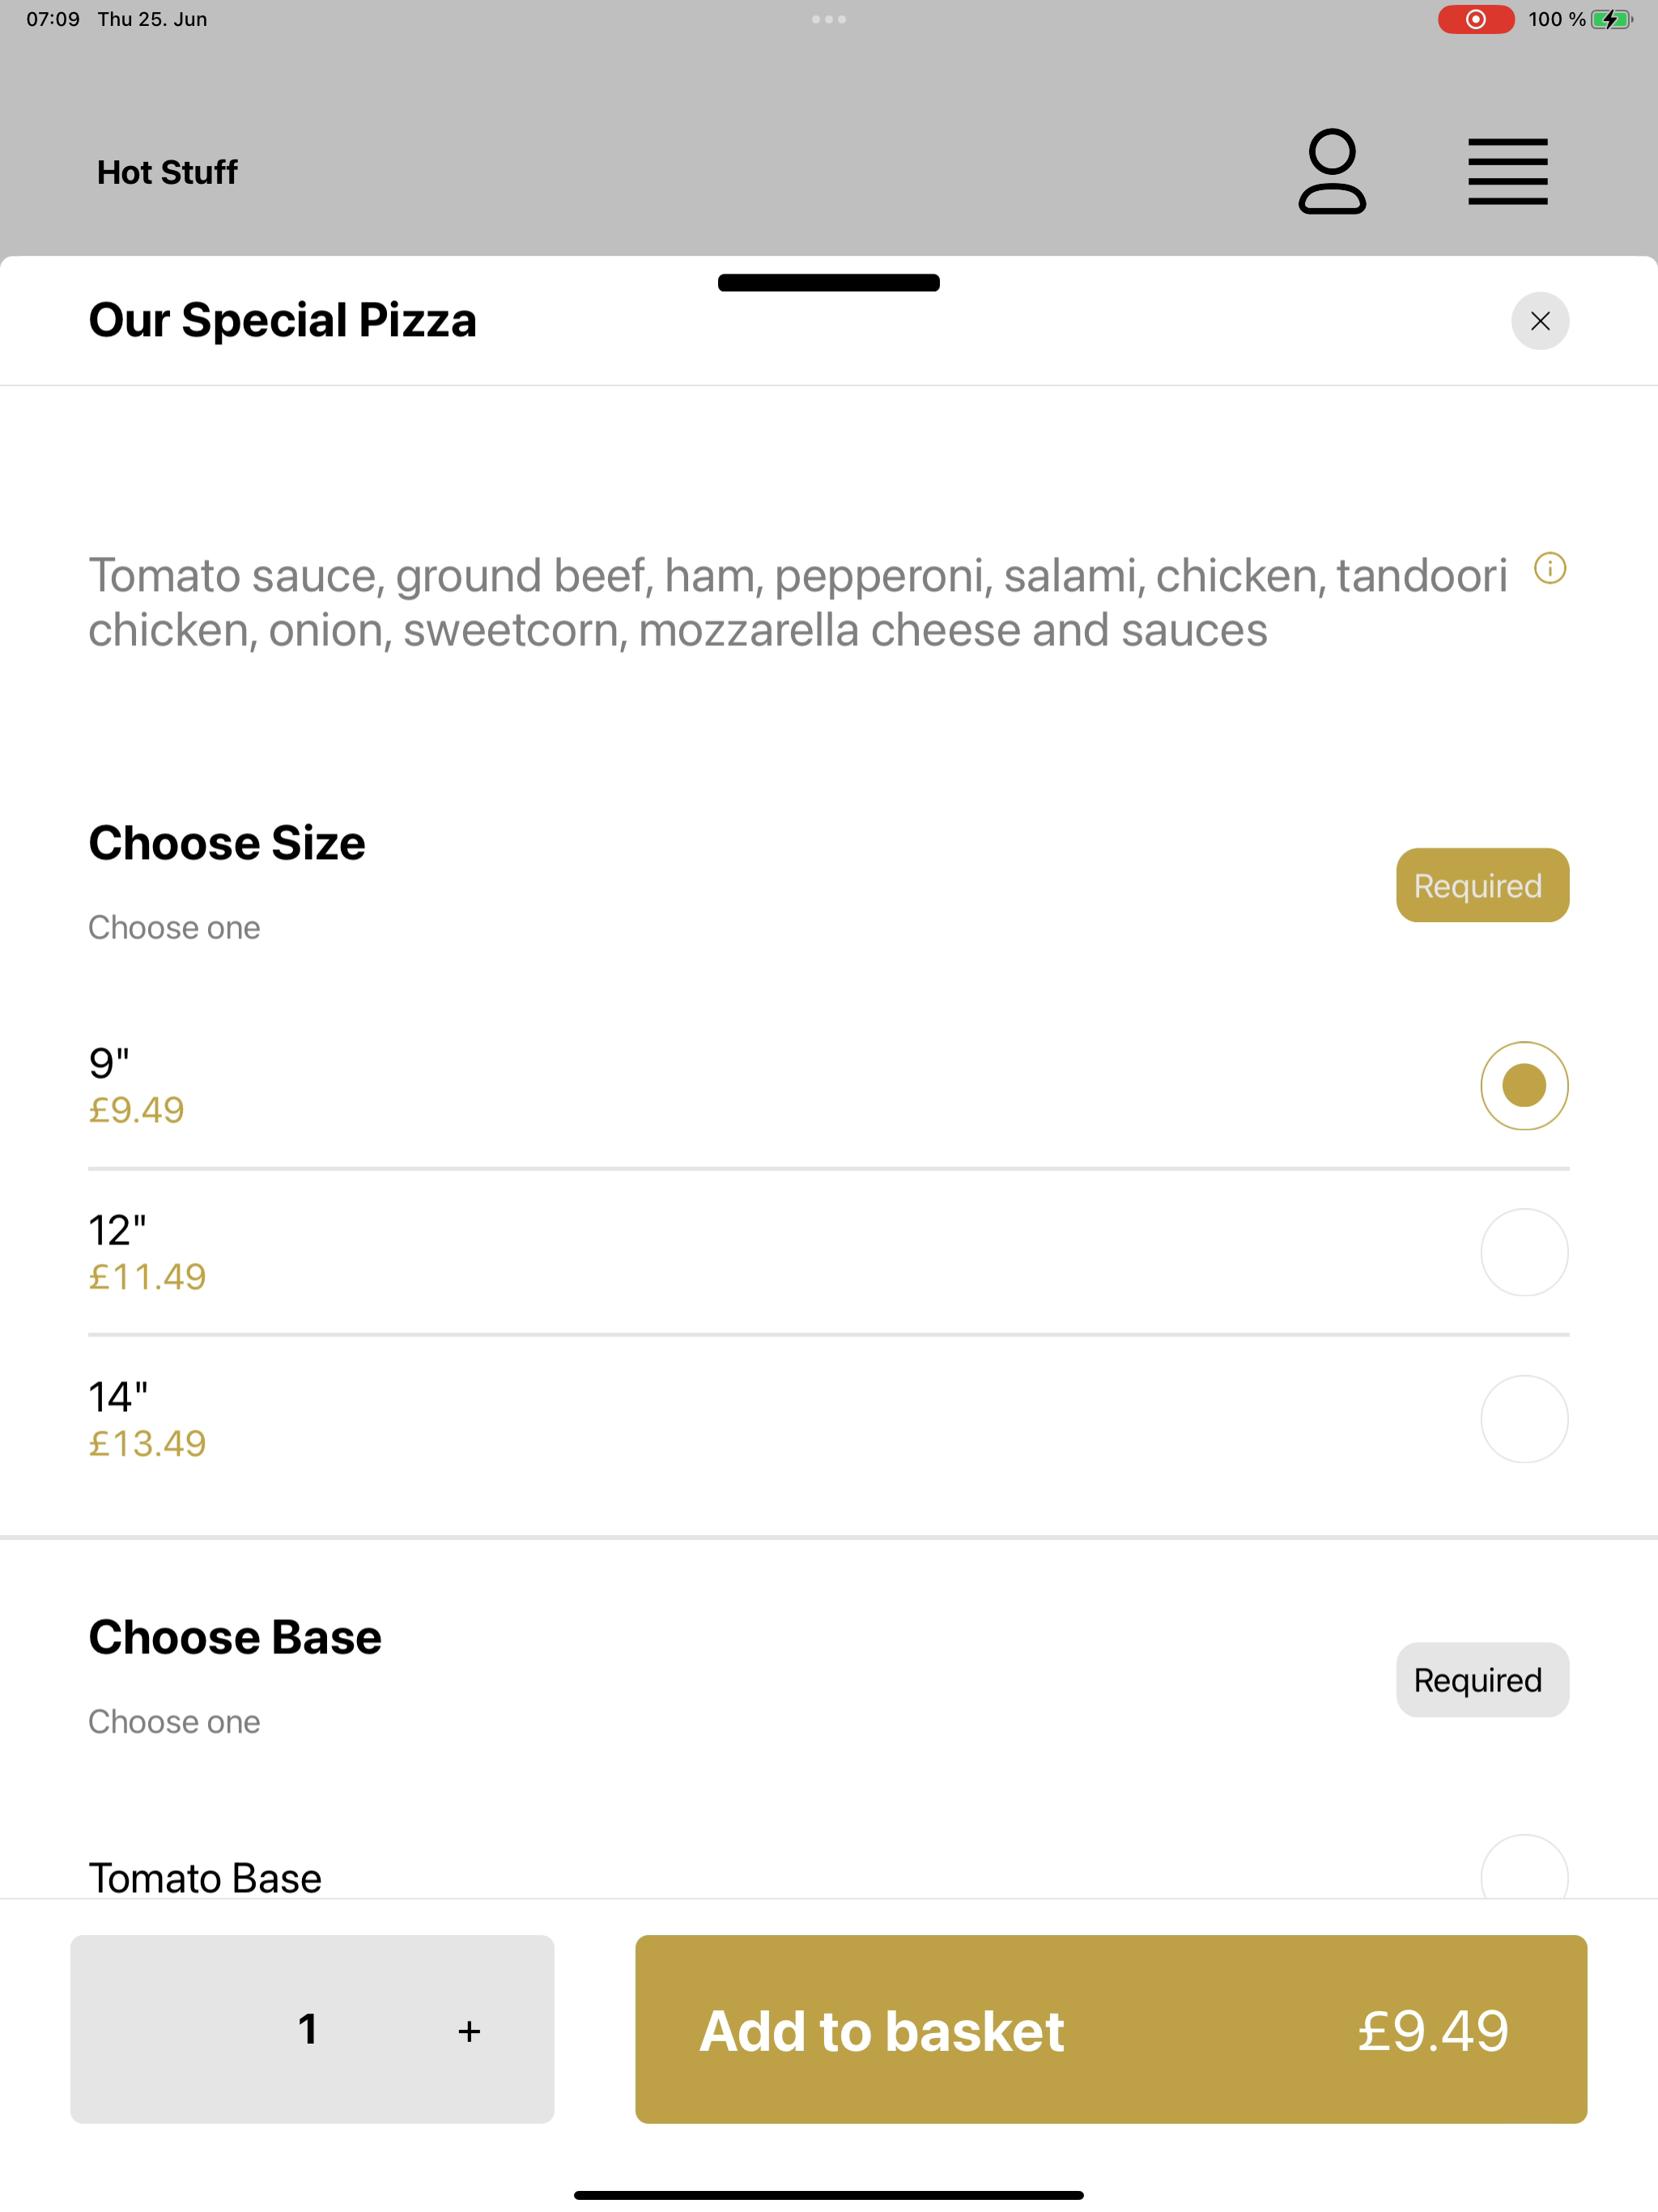This screenshot has height=2212, width=1658.
Task: Open the hamburger menu icon
Action: click(1507, 171)
